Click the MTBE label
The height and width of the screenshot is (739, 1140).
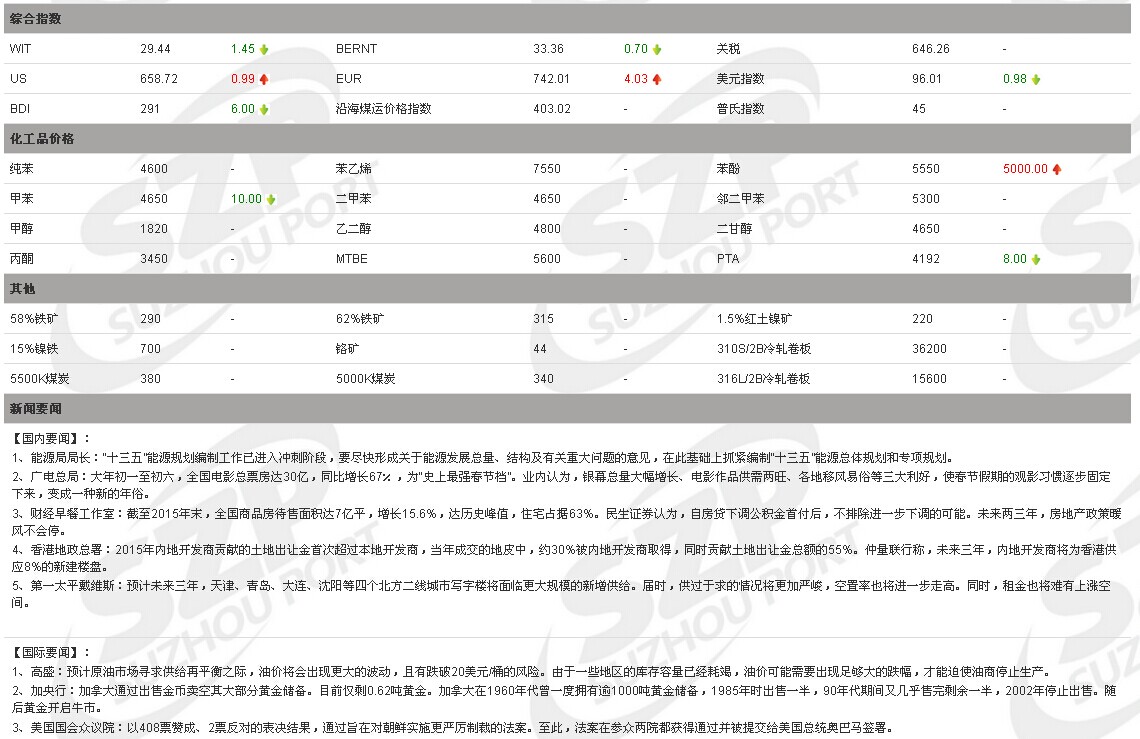351,258
